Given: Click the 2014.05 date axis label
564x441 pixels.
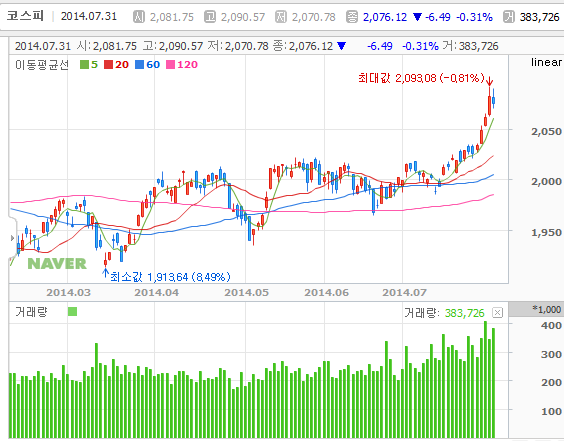Looking at the screenshot, I should (x=246, y=292).
